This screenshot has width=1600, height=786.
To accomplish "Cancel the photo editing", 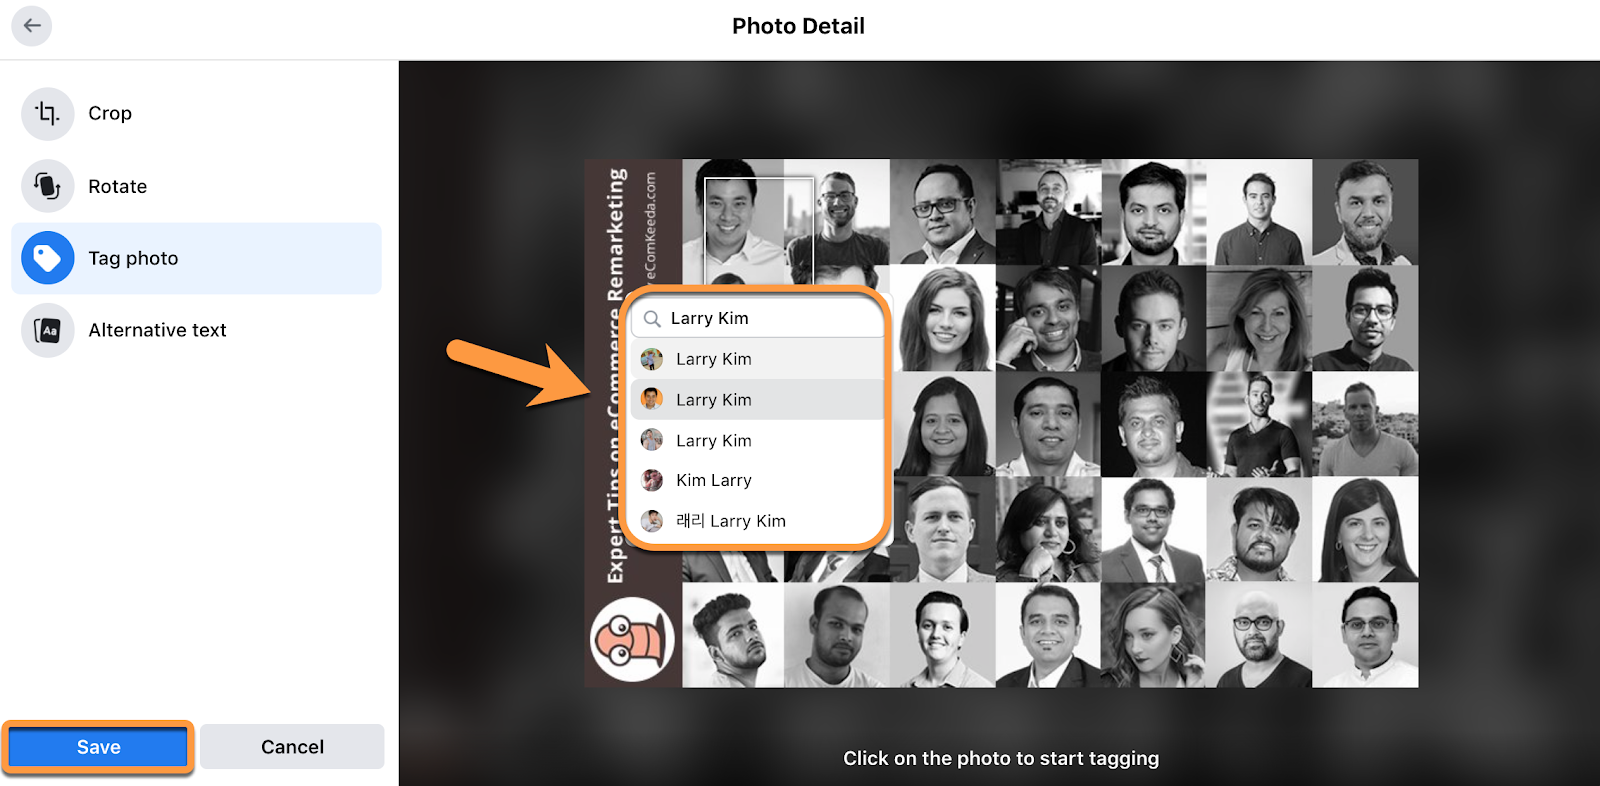I will pos(292,747).
